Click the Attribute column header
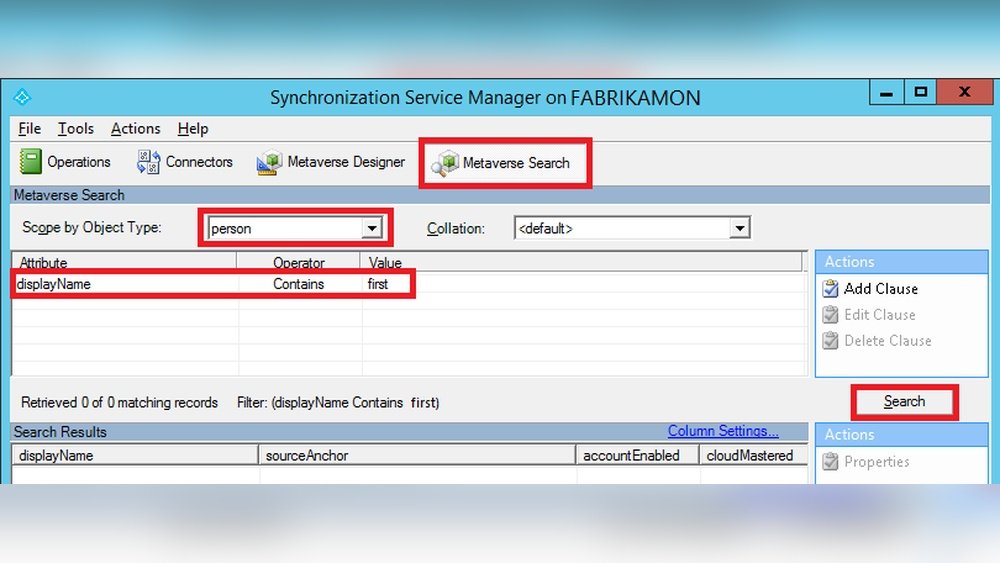This screenshot has width=1000, height=563. click(125, 262)
